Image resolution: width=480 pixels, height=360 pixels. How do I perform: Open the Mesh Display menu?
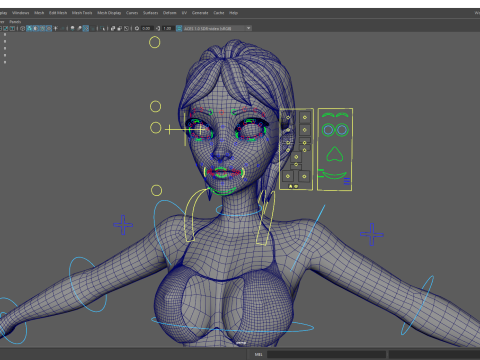[109, 13]
